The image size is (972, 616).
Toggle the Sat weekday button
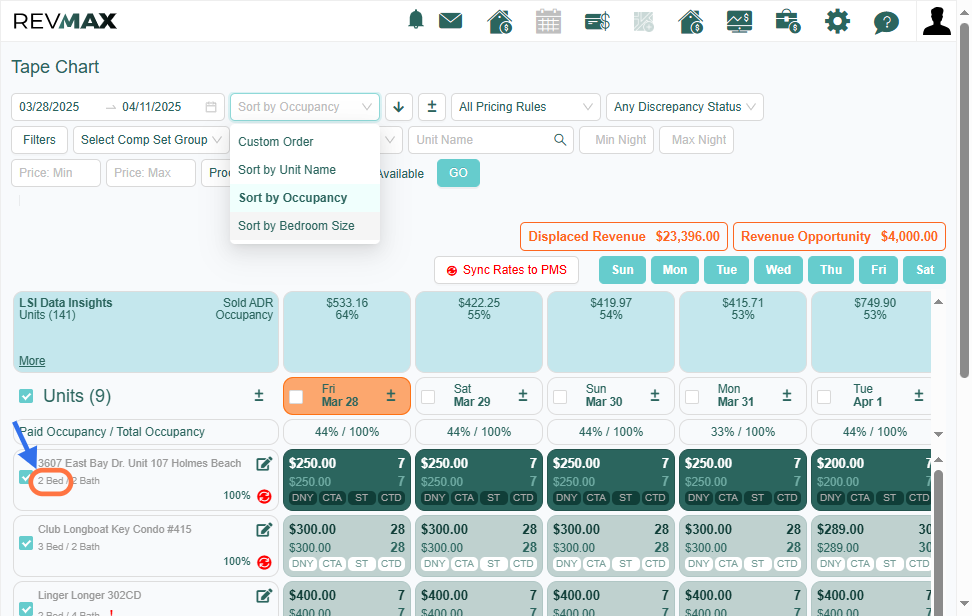(x=925, y=270)
